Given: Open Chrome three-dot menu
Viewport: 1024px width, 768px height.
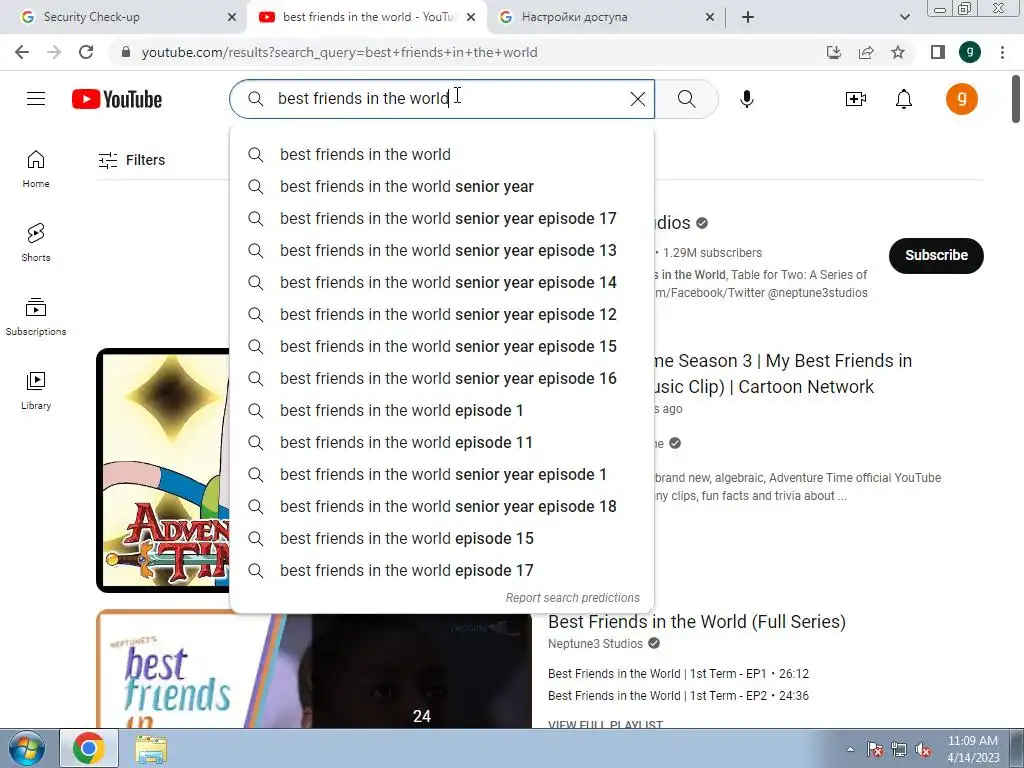Looking at the screenshot, I should click(x=1002, y=52).
